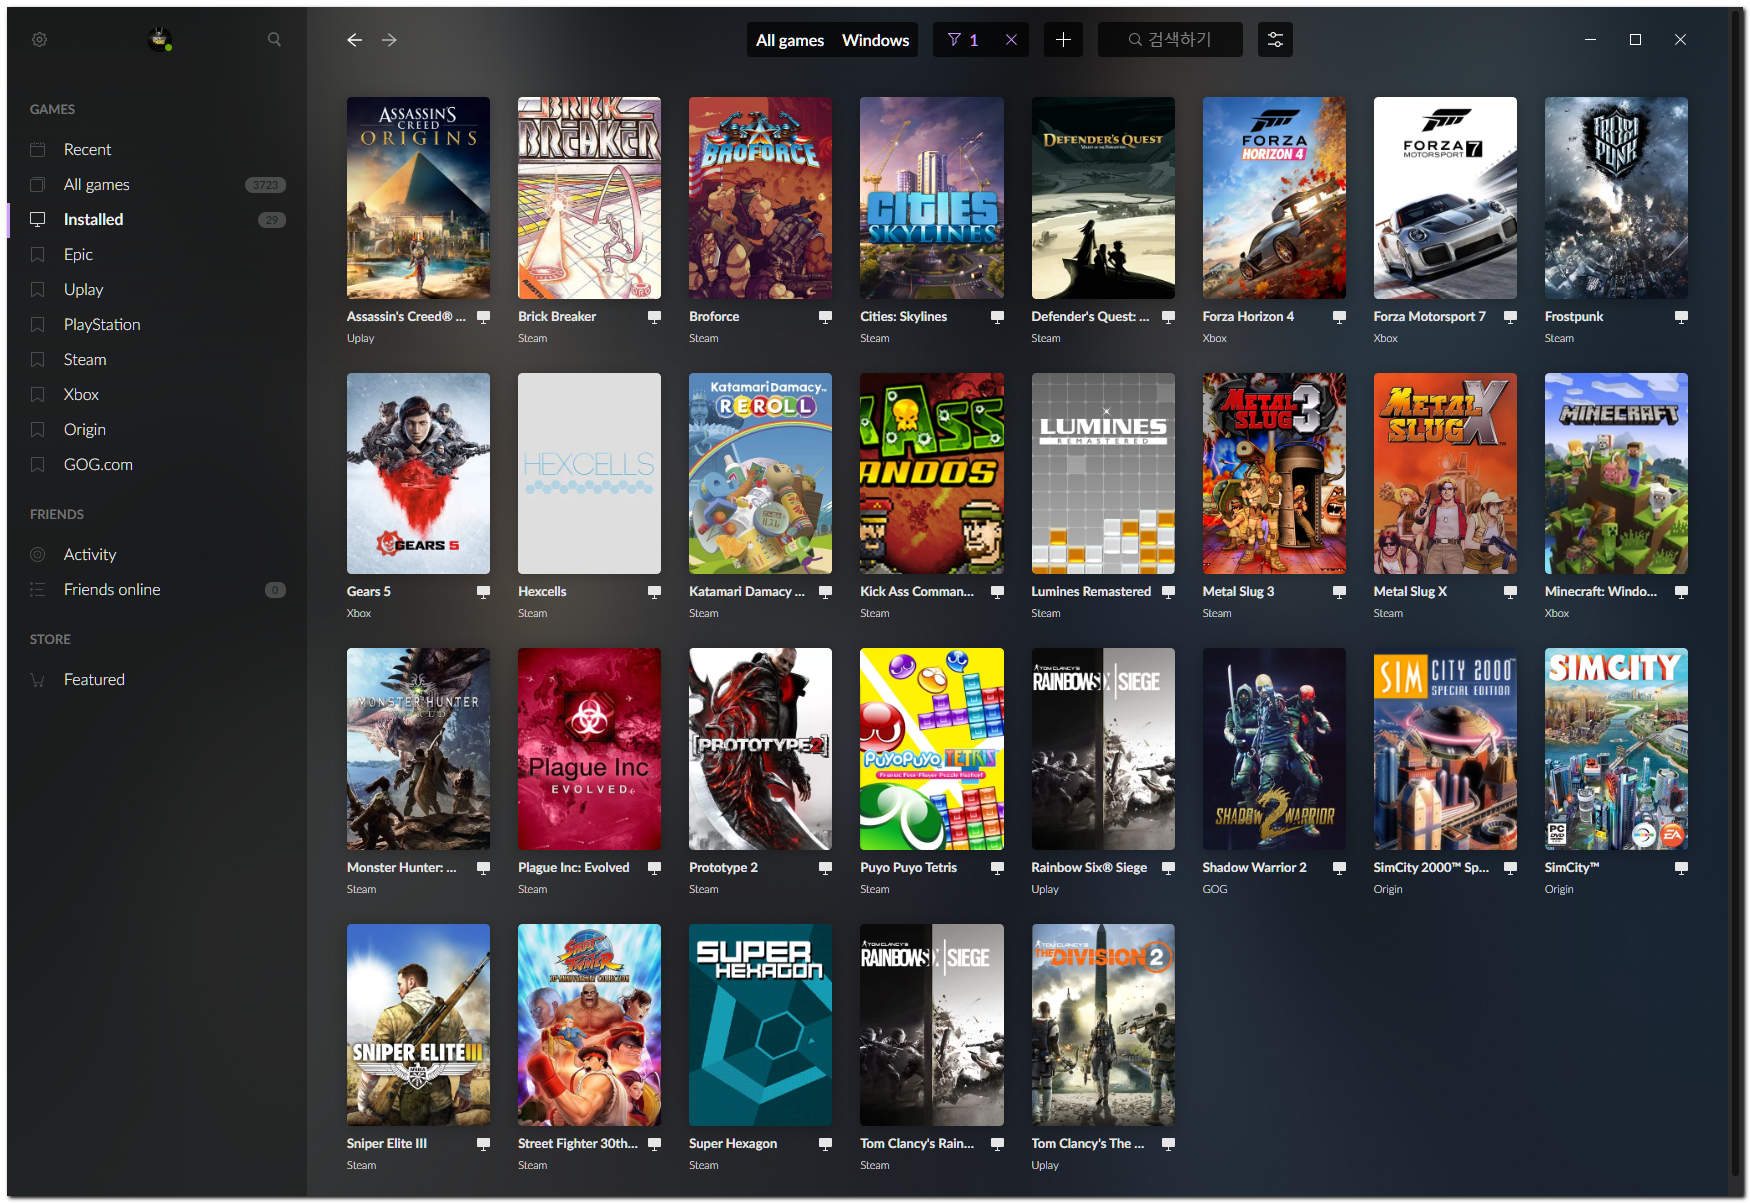Image resolution: width=1750 pixels, height=1203 pixels.
Task: Click the installed monitor icon for Plague Inc: Evolved
Action: click(x=654, y=868)
